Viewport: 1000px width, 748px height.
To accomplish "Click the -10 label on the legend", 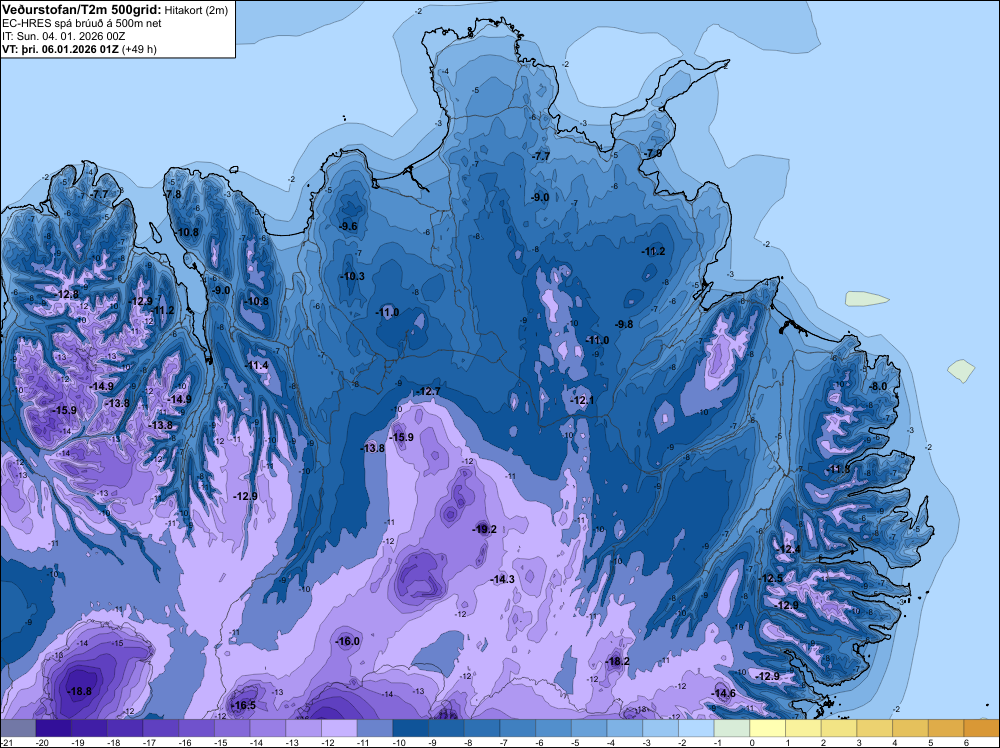I will (x=400, y=743).
